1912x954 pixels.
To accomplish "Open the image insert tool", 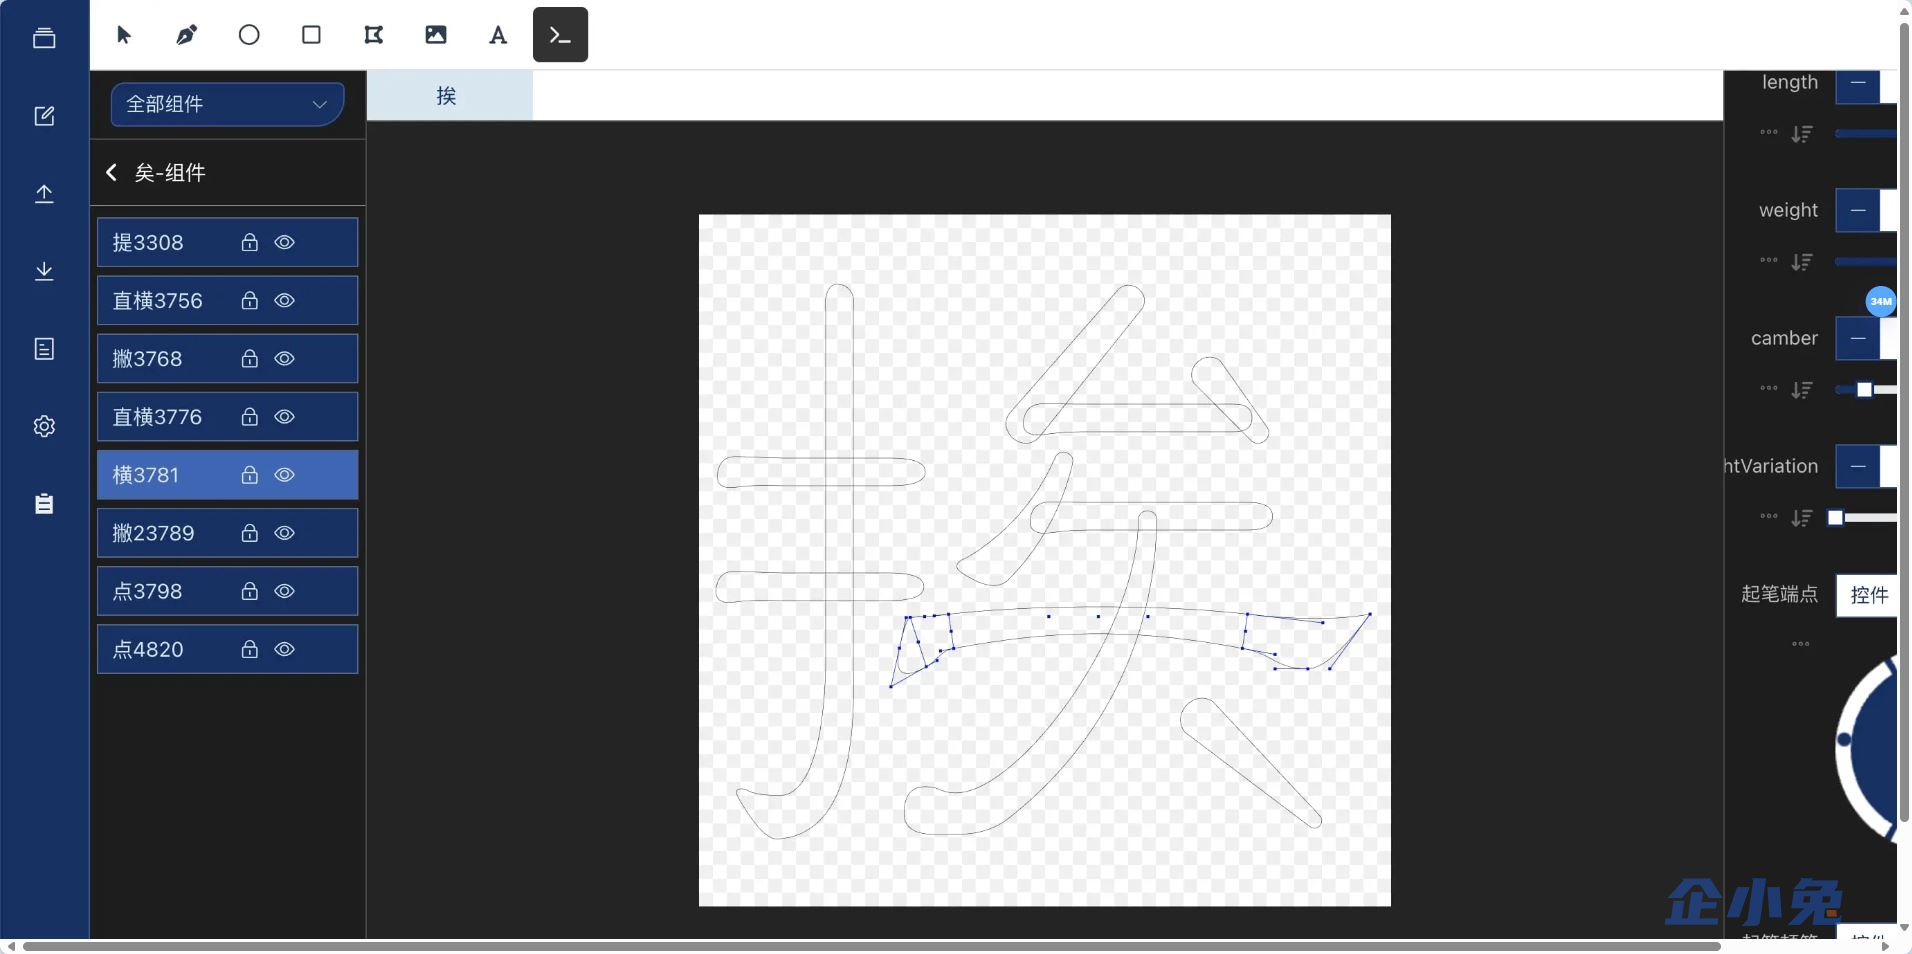I will pyautogui.click(x=435, y=34).
